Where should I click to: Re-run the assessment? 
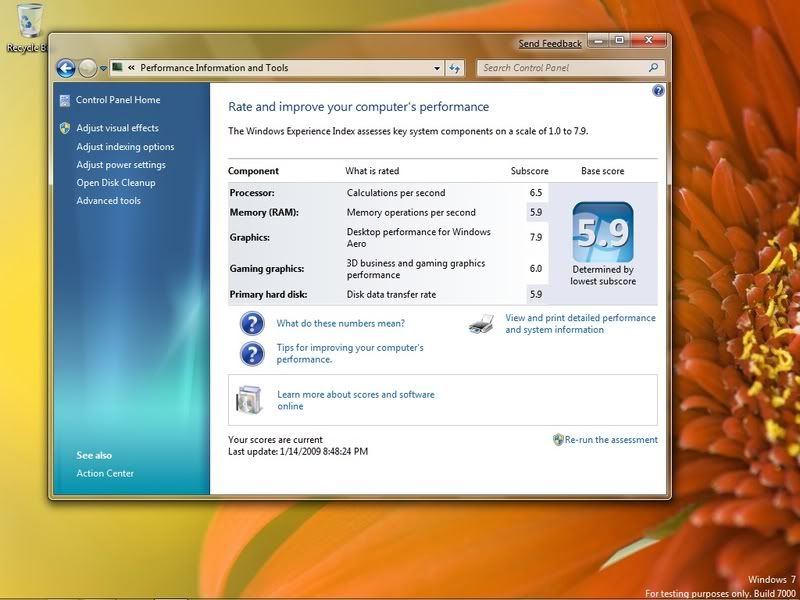611,440
